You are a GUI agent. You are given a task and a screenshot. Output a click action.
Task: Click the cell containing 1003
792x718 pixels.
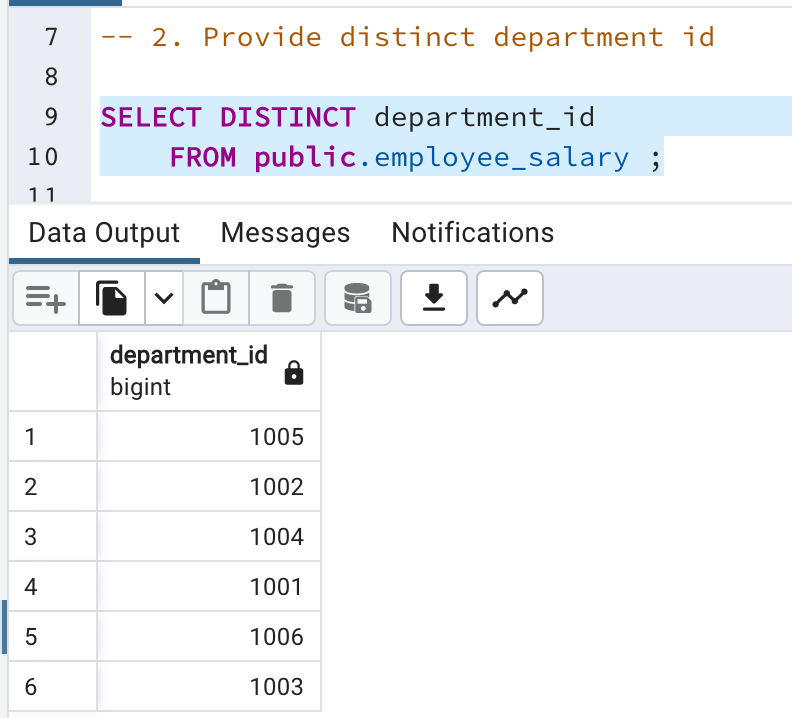pyautogui.click(x=210, y=687)
